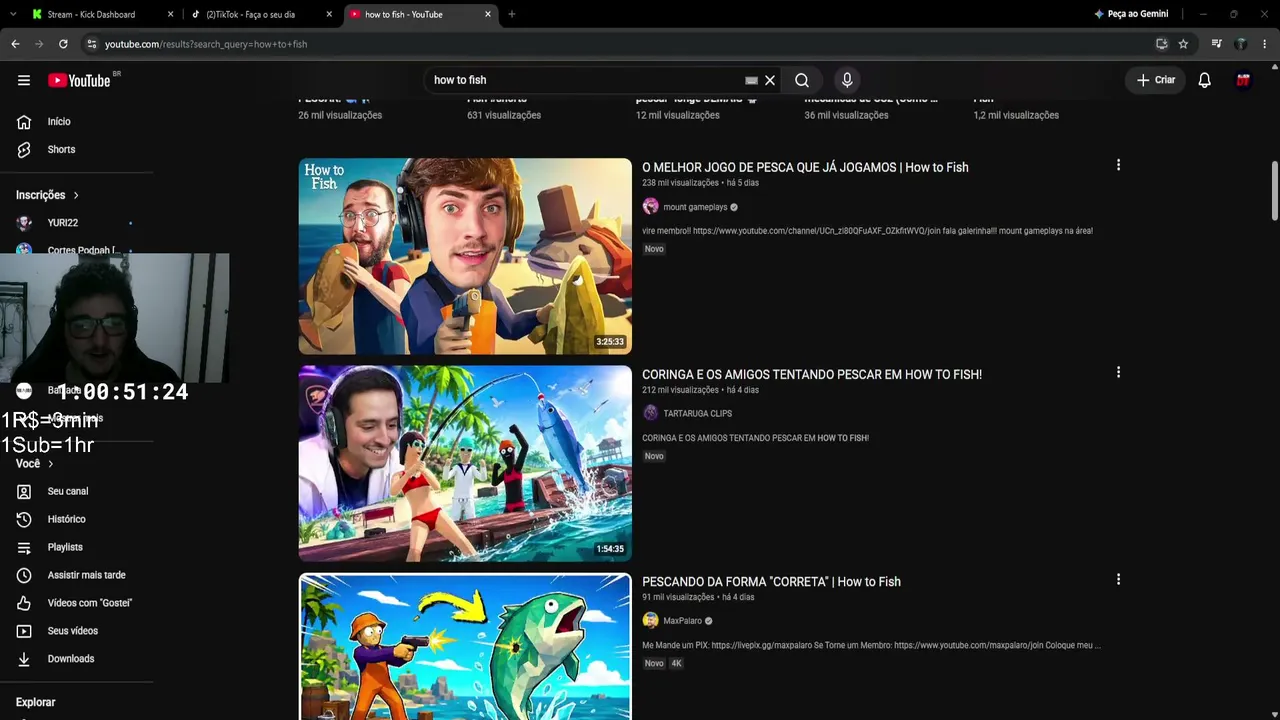Close the how to fish YouTube tab

click(488, 14)
